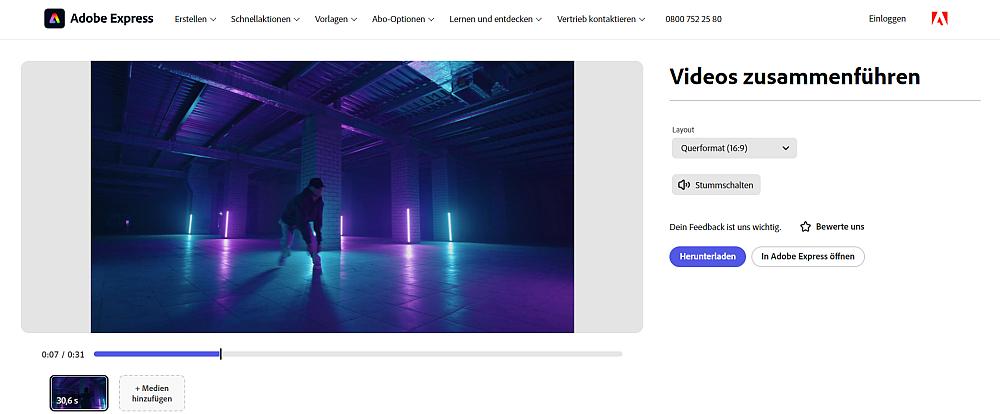Click In Adobe Express öffnen button
This screenshot has height=414, width=1000.
[808, 256]
